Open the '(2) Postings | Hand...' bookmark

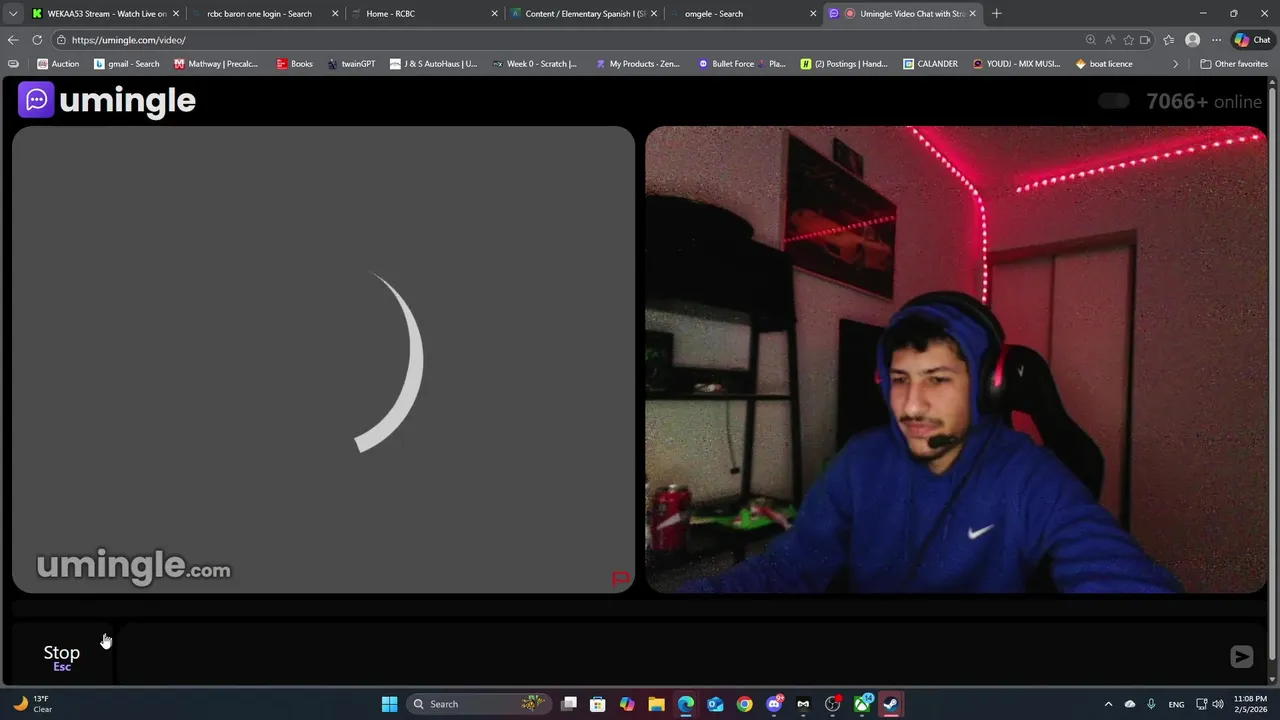[x=844, y=64]
